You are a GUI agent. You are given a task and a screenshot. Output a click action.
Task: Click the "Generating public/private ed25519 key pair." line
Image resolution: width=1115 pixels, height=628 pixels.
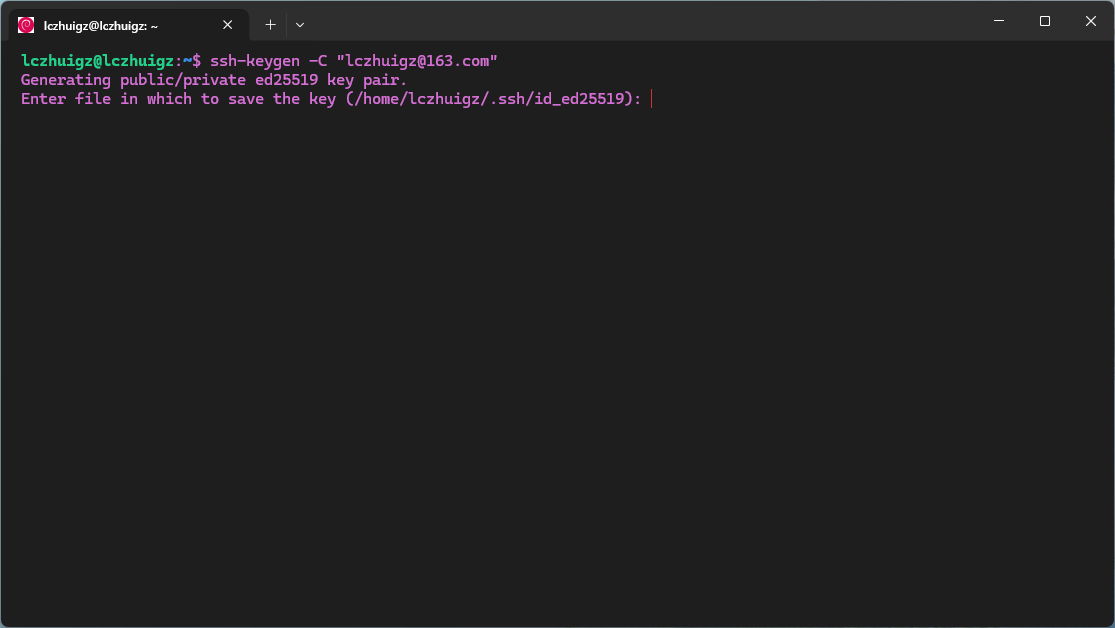click(214, 80)
